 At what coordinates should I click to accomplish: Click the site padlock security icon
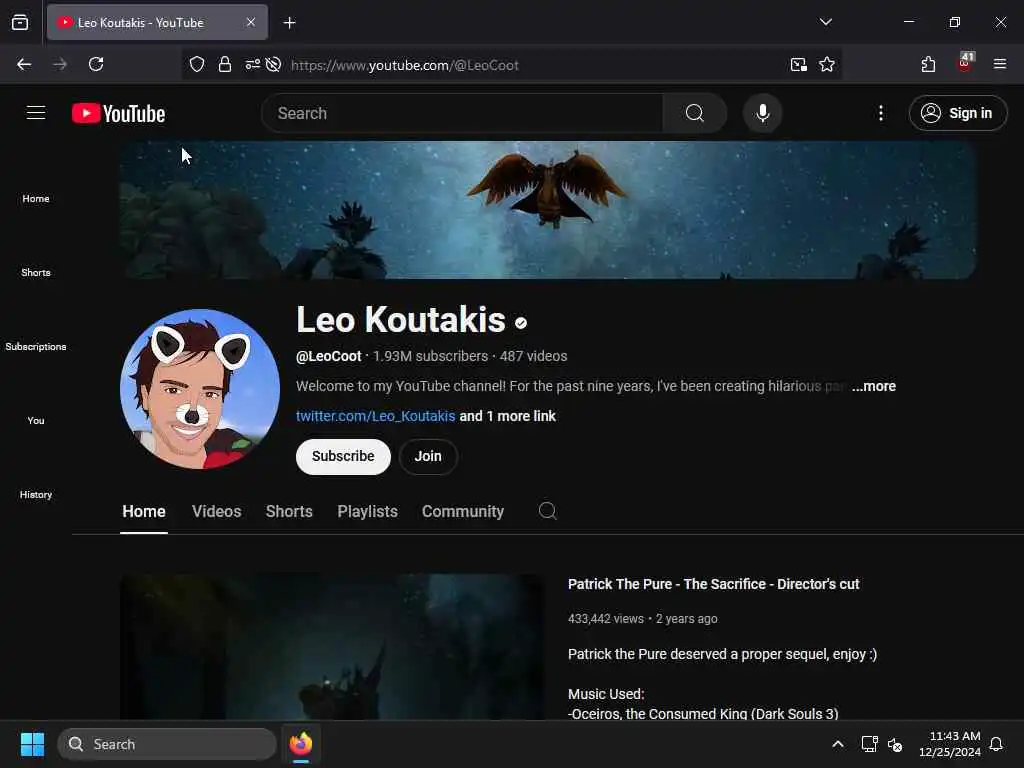tap(225, 65)
